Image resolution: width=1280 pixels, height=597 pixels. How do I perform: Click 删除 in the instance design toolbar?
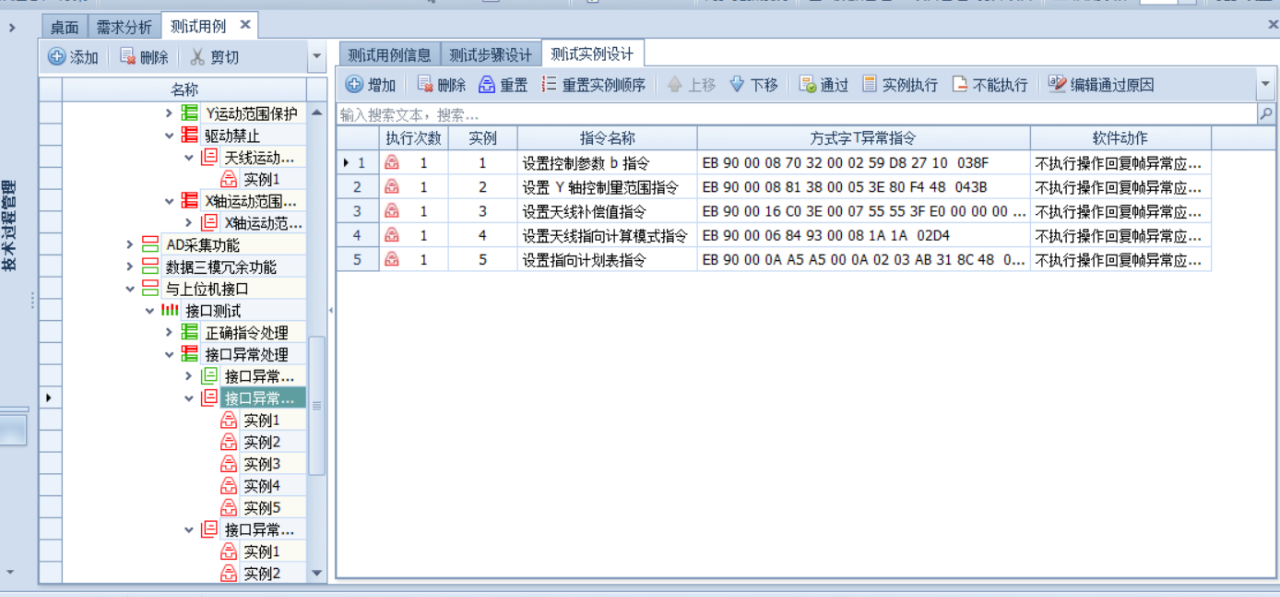[441, 85]
